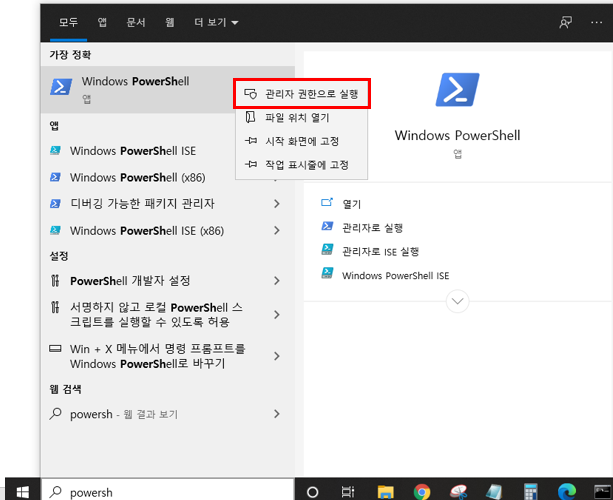Expand more actions with circular chevron
The image size is (613, 500).
(457, 301)
